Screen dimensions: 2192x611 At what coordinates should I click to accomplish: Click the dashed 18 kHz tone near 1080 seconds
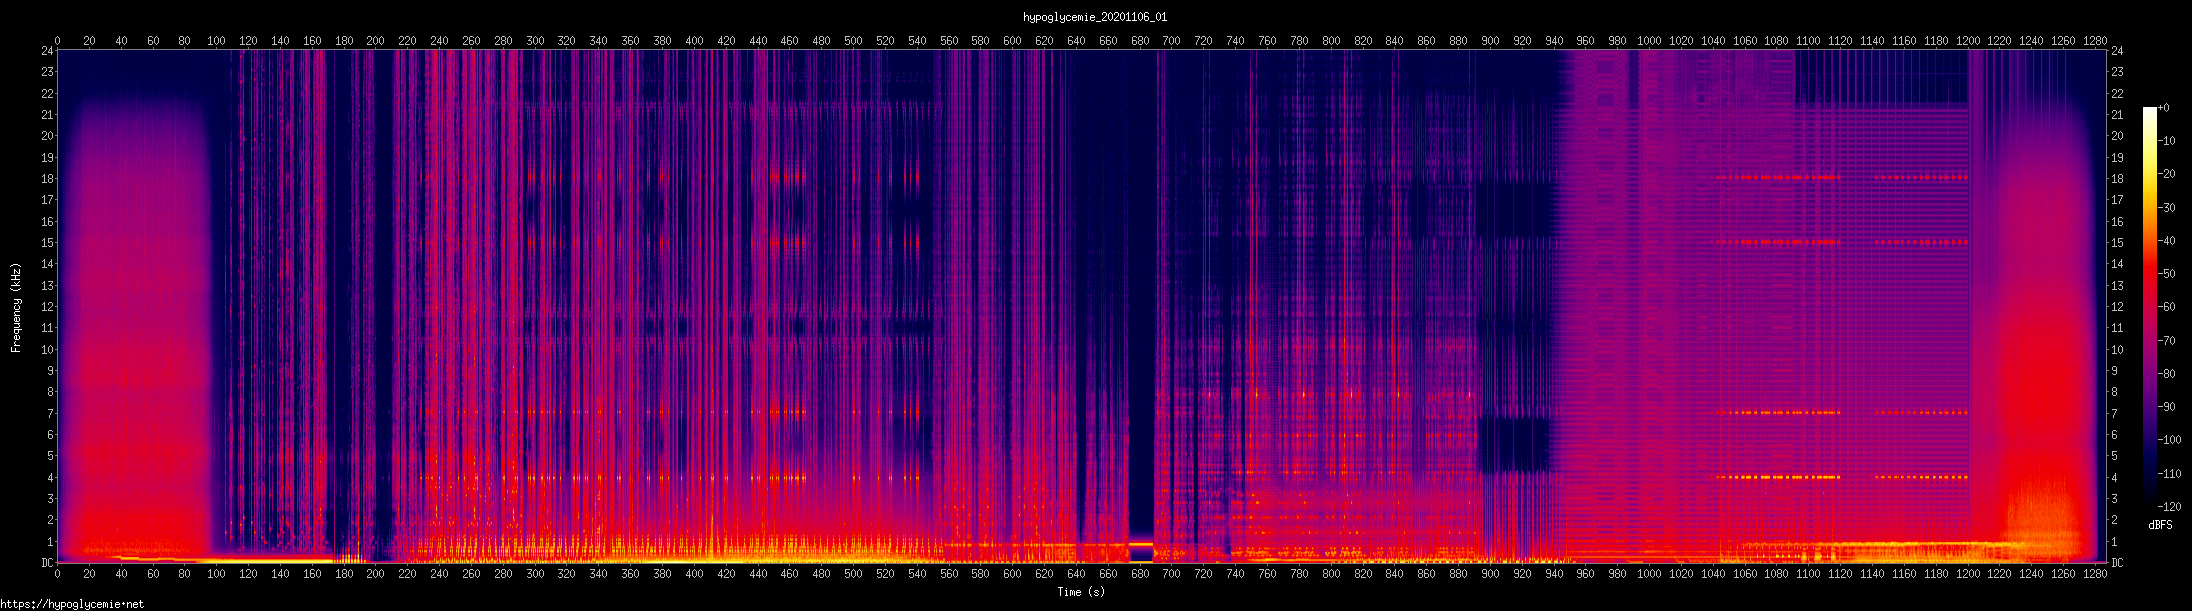click(x=1776, y=178)
